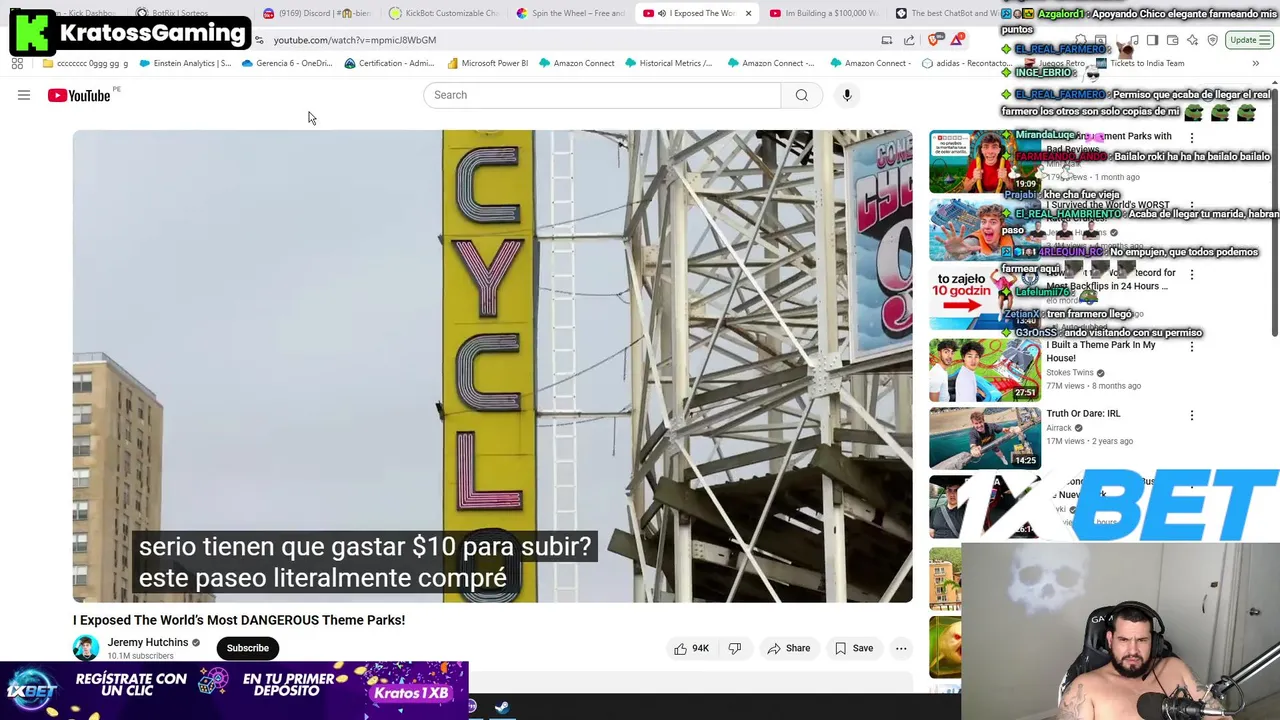The height and width of the screenshot is (720, 1280).
Task: Open Jeremy Hutchins channel avatar
Action: coord(86,648)
